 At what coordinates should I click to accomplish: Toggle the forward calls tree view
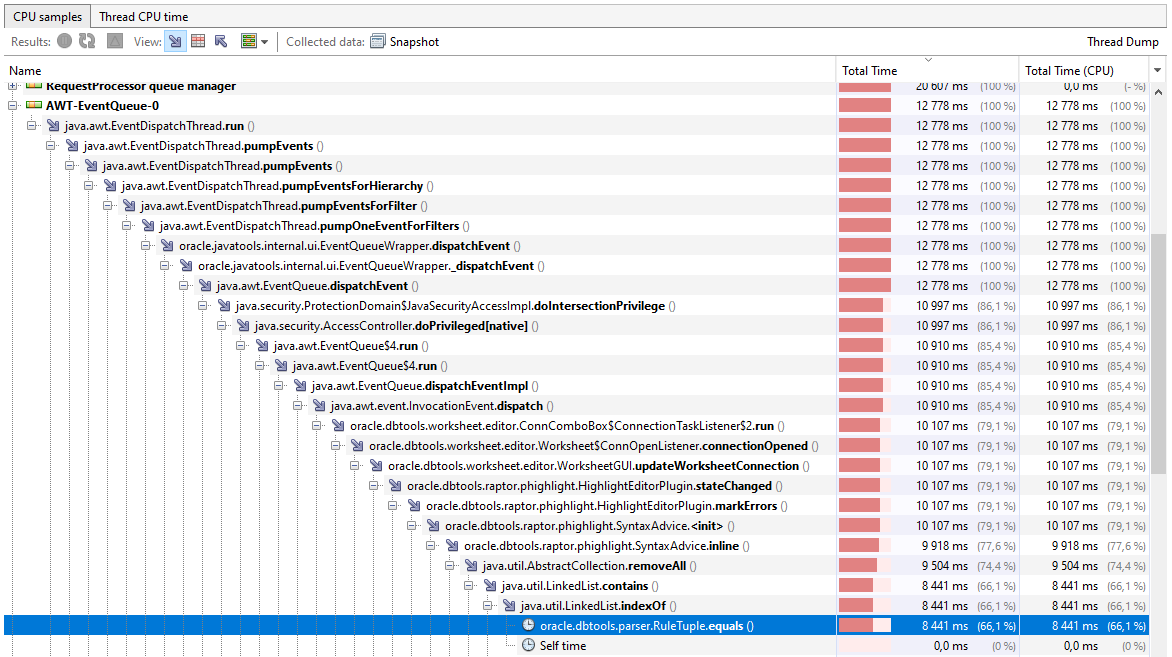click(175, 41)
